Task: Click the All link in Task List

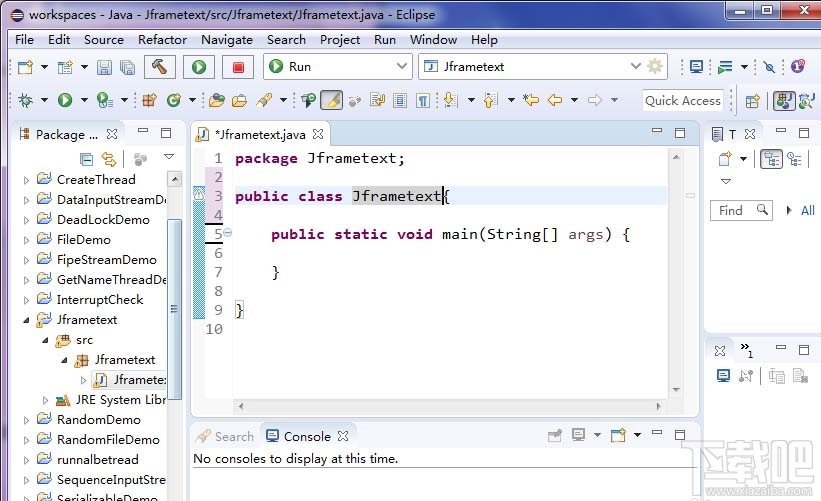Action: [x=807, y=210]
